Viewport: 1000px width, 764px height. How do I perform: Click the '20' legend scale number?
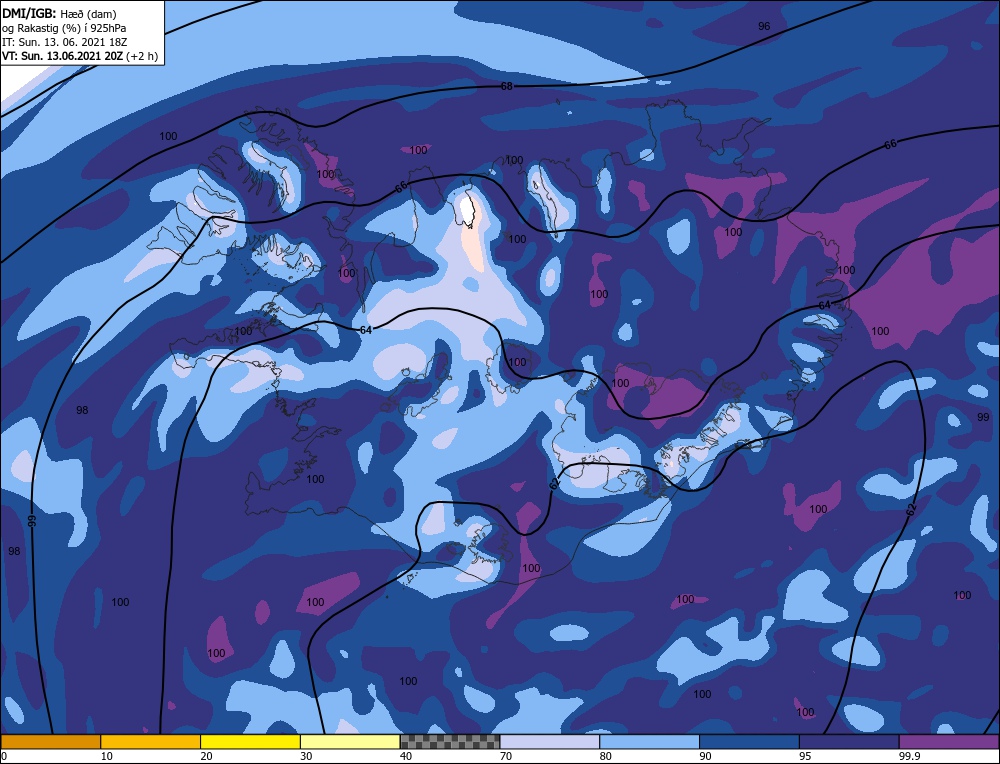click(207, 756)
